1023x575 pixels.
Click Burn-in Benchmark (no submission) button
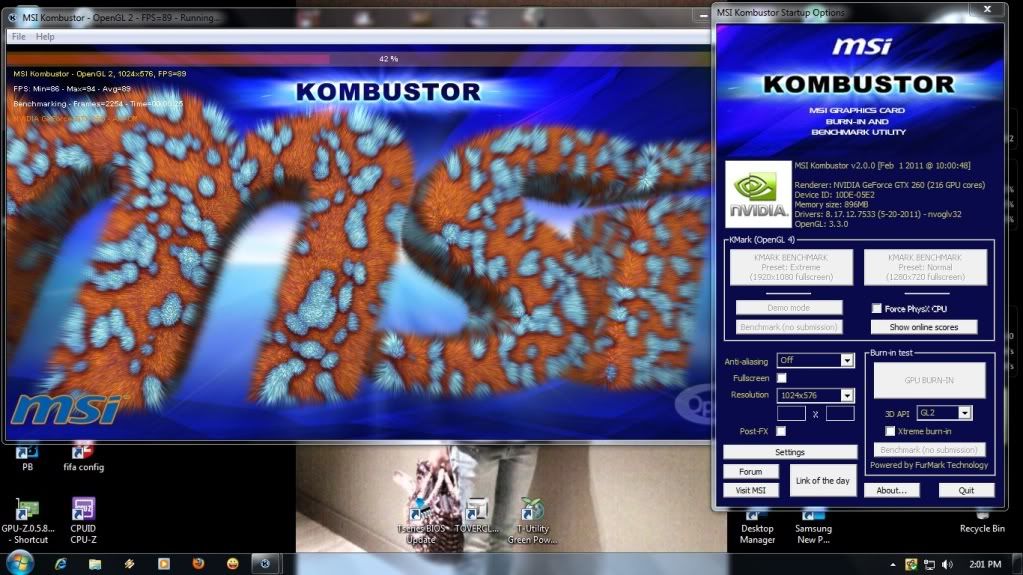[929, 450]
